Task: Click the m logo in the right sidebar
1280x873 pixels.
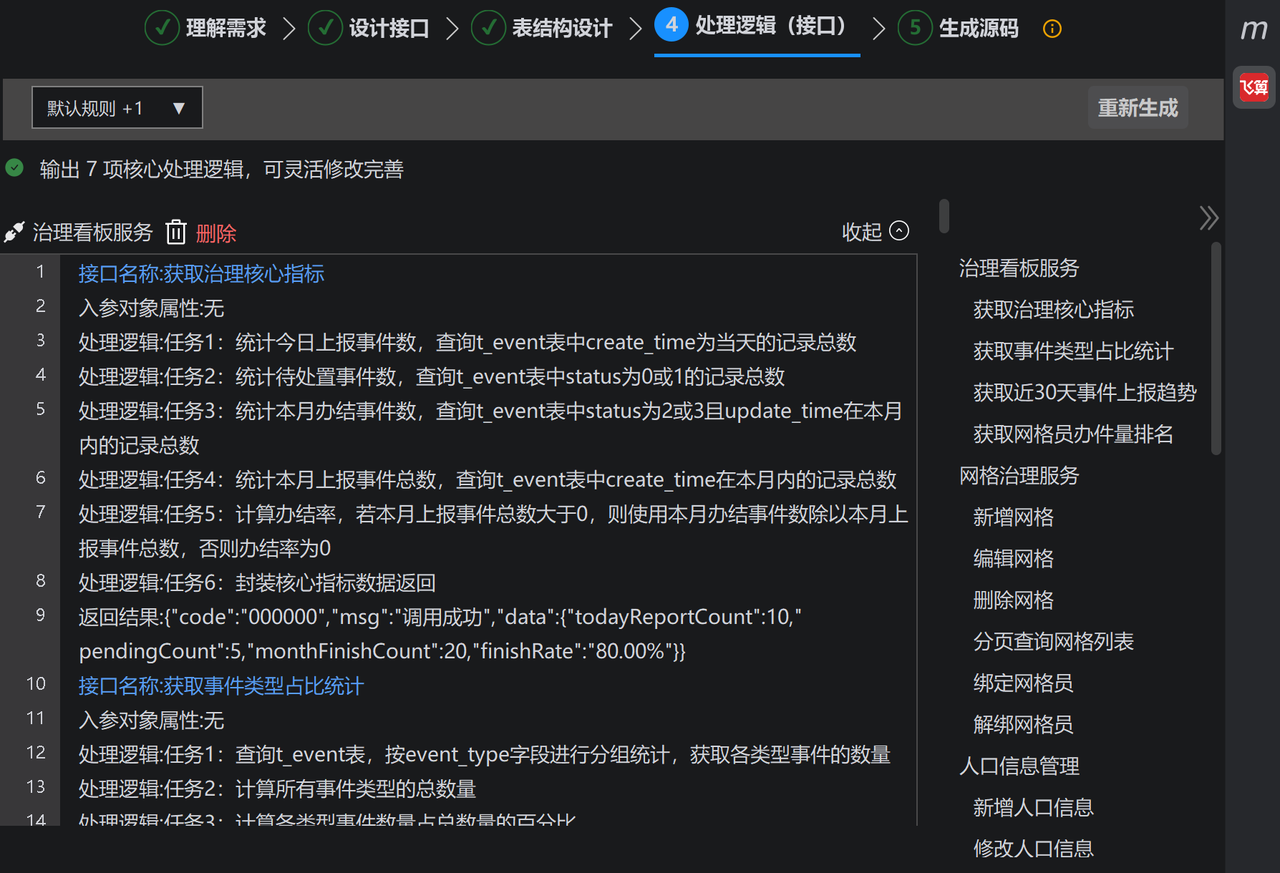Action: [x=1254, y=30]
